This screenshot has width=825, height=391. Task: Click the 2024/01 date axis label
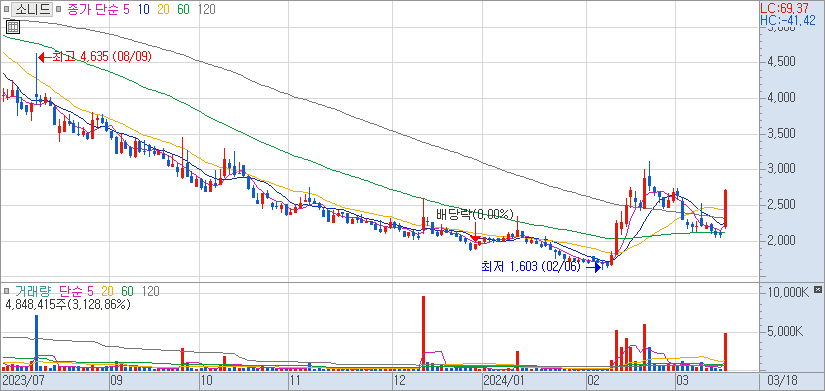(504, 380)
